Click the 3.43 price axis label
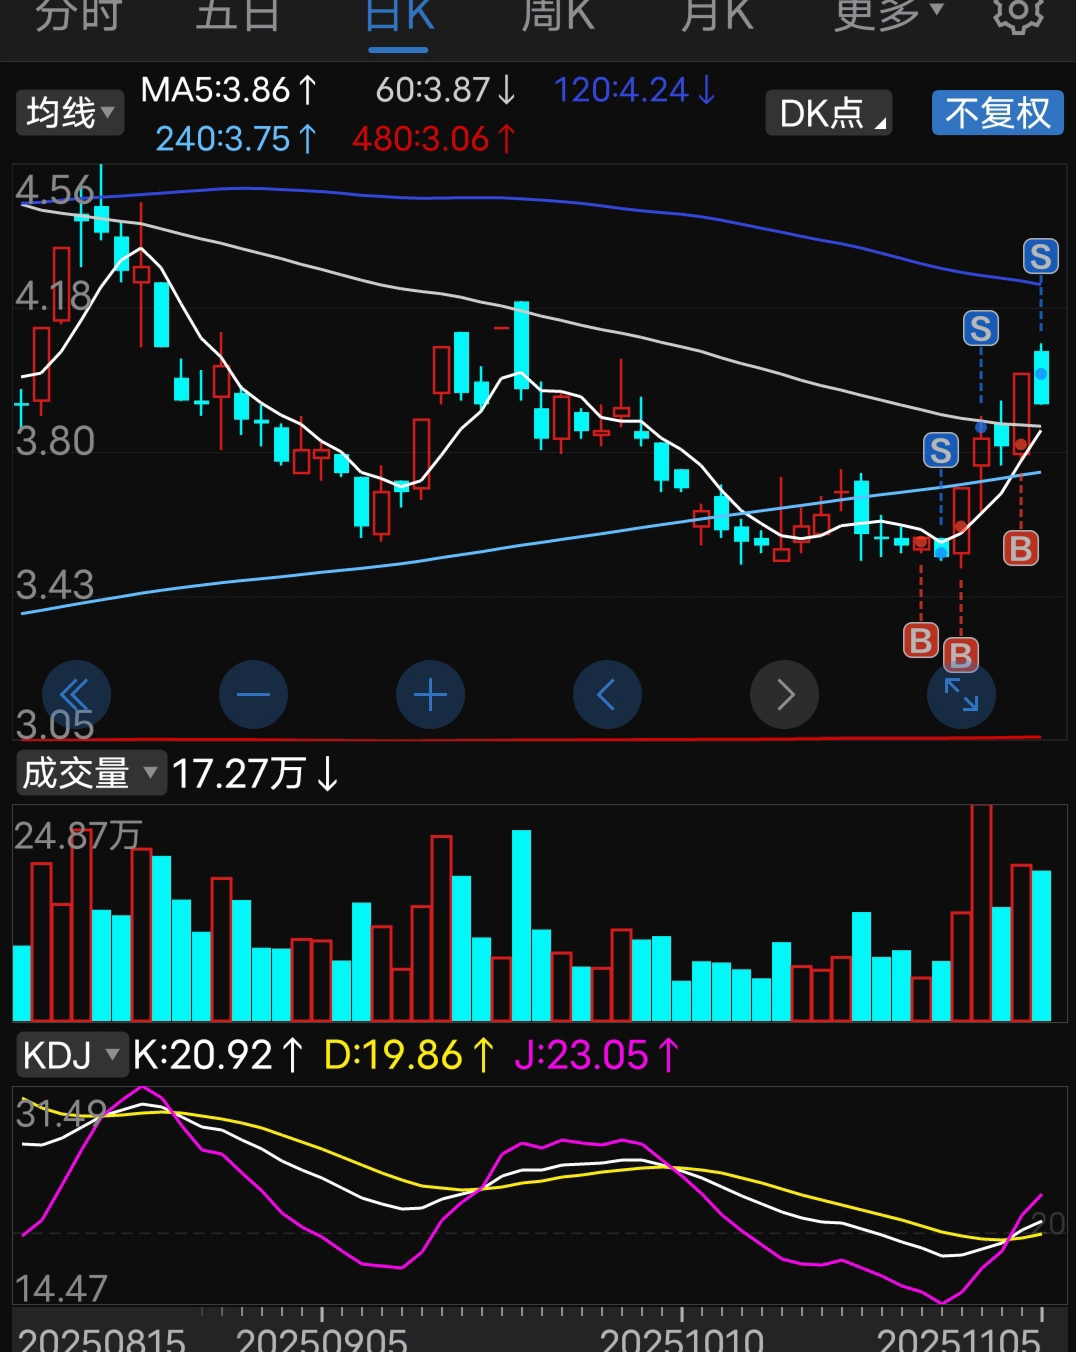Image resolution: width=1076 pixels, height=1352 pixels. coord(55,585)
